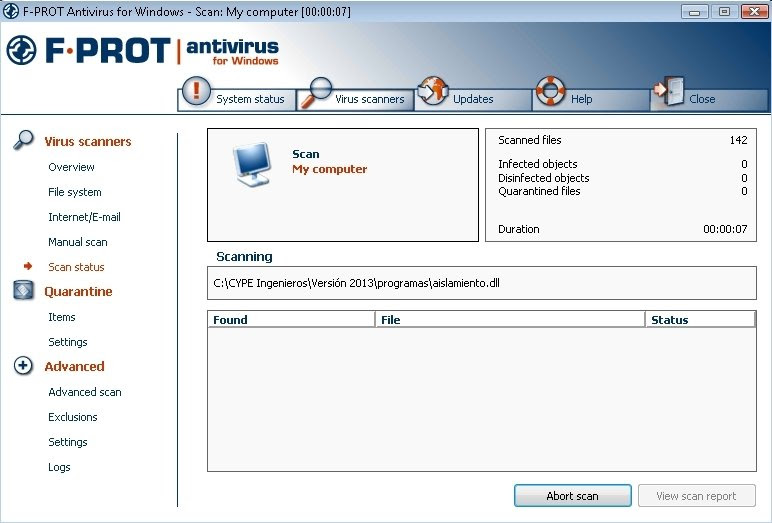Click the Virus scanners sidebar heading
The height and width of the screenshot is (523, 772).
[x=88, y=142]
